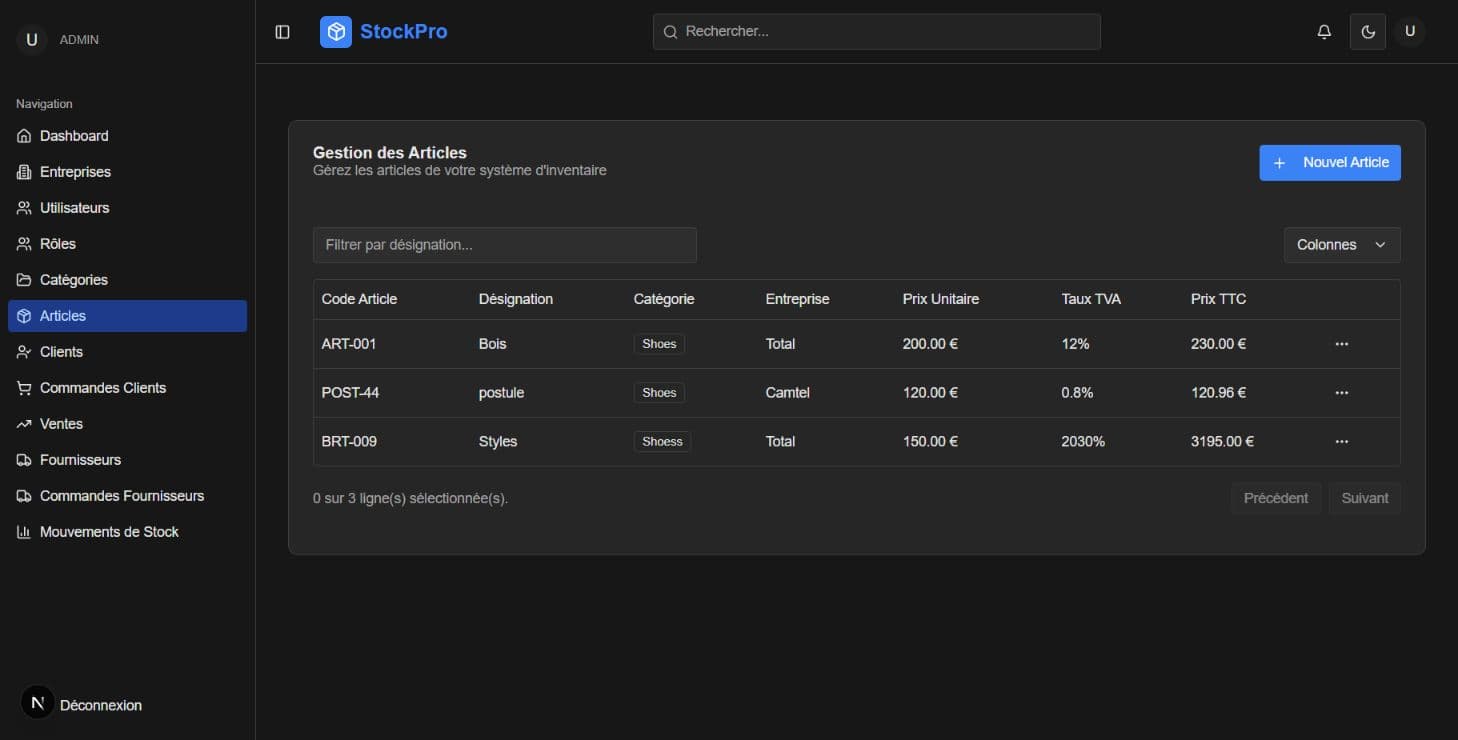Click the Utilisateurs people icon
This screenshot has height=740, width=1458.
coord(24,208)
